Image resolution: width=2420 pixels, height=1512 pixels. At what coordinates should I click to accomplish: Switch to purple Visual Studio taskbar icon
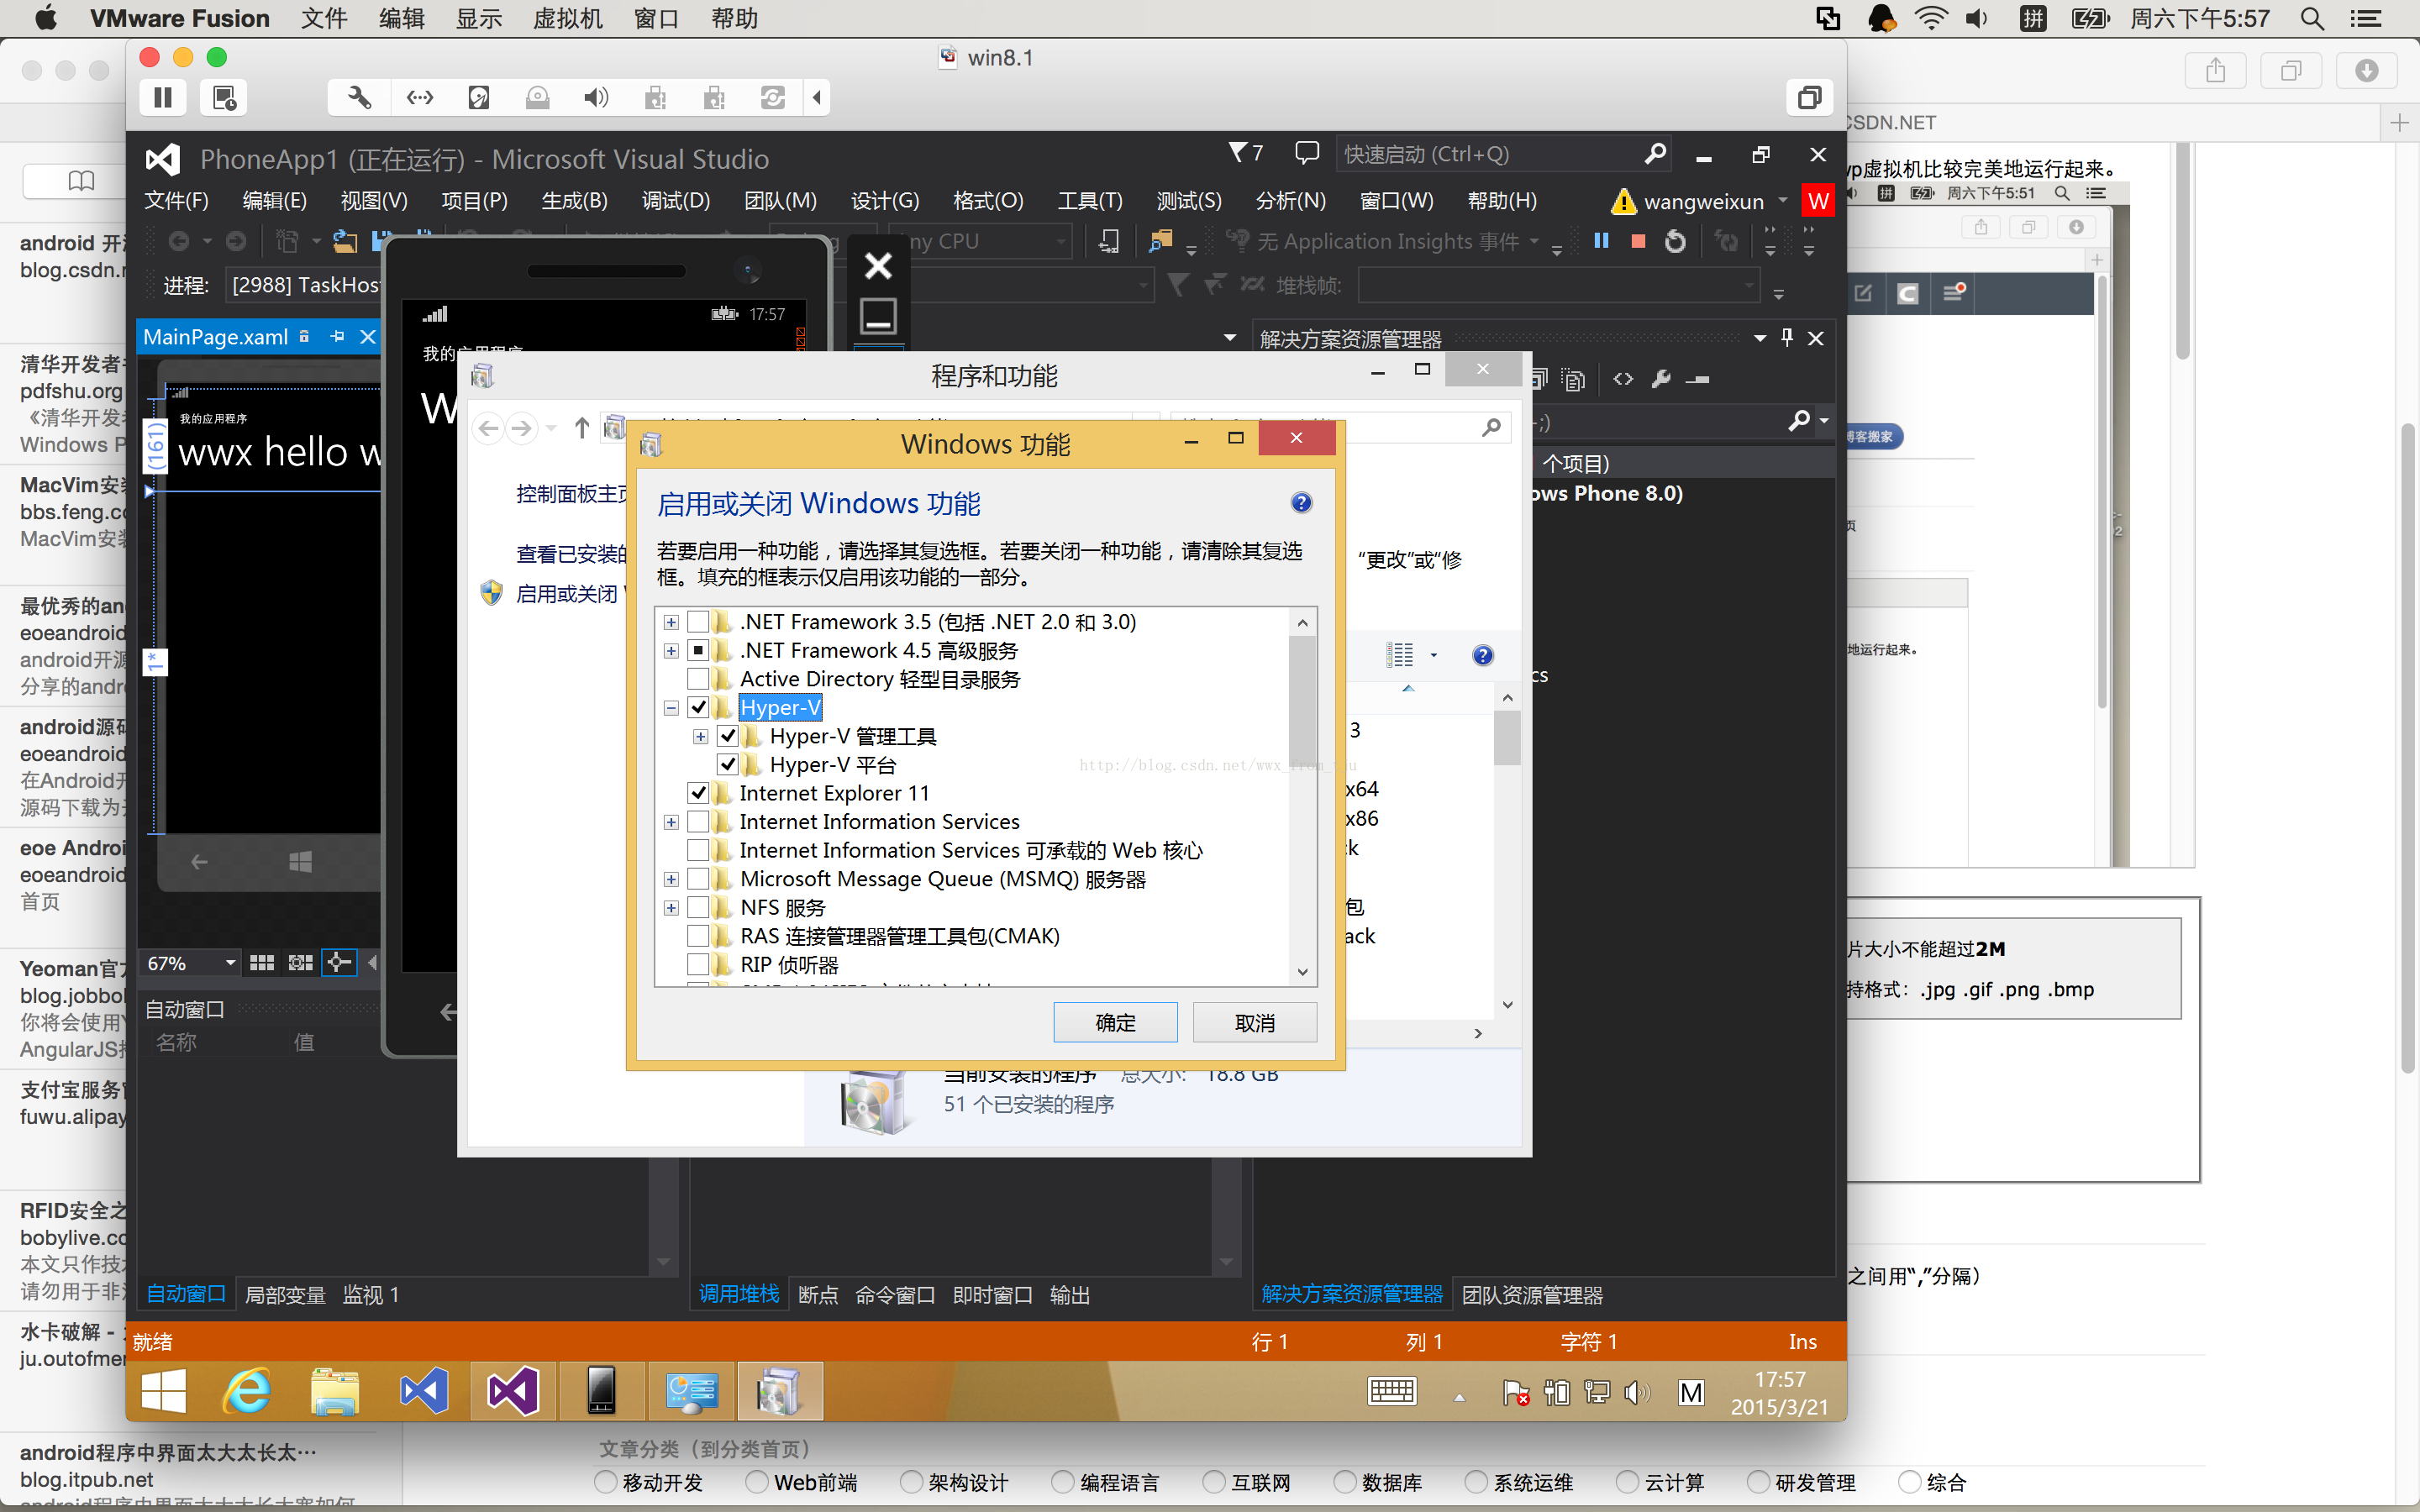tap(512, 1391)
